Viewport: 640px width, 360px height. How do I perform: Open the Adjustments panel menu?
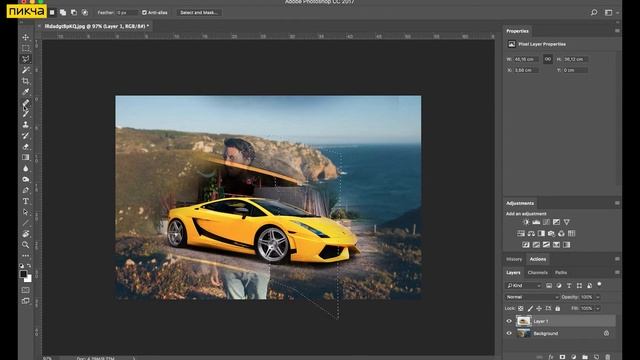pos(617,203)
